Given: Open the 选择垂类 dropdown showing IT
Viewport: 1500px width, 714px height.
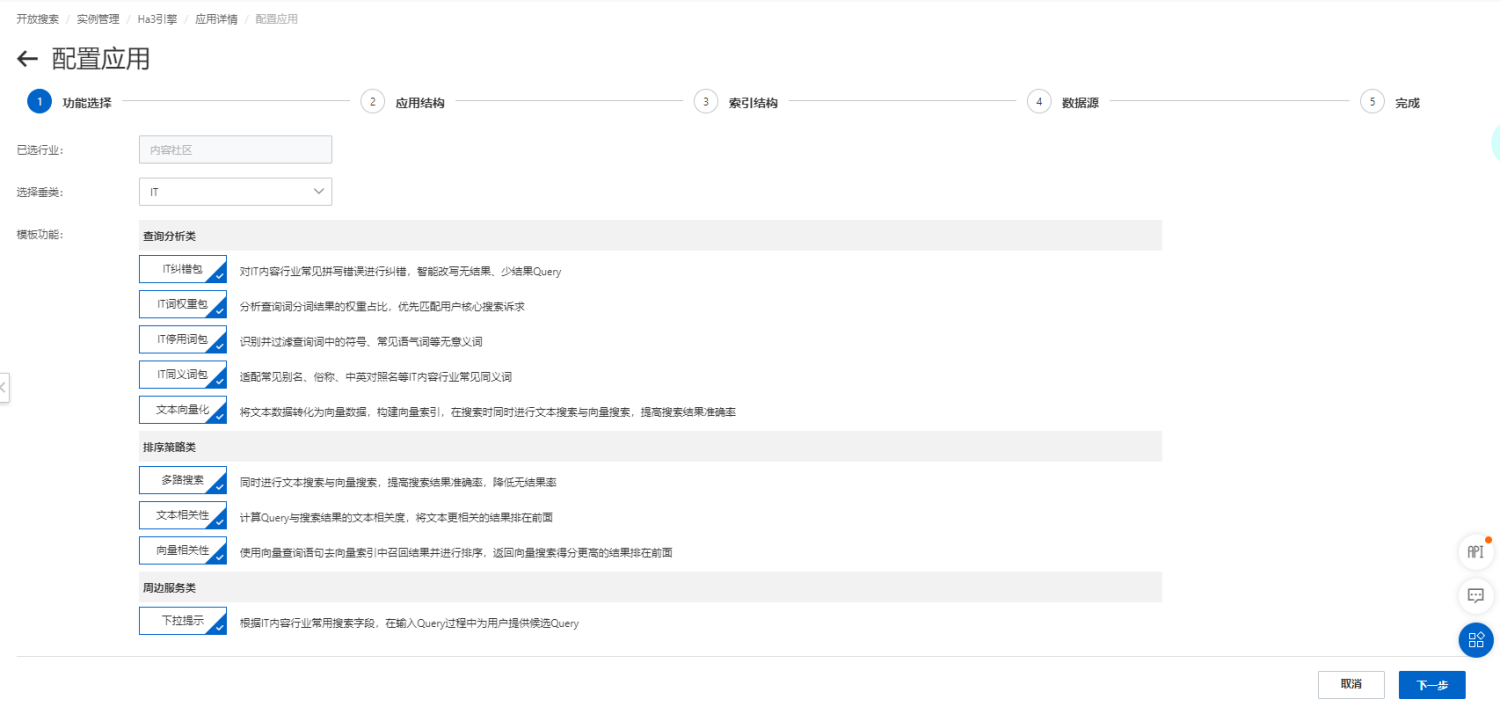Looking at the screenshot, I should tap(235, 191).
